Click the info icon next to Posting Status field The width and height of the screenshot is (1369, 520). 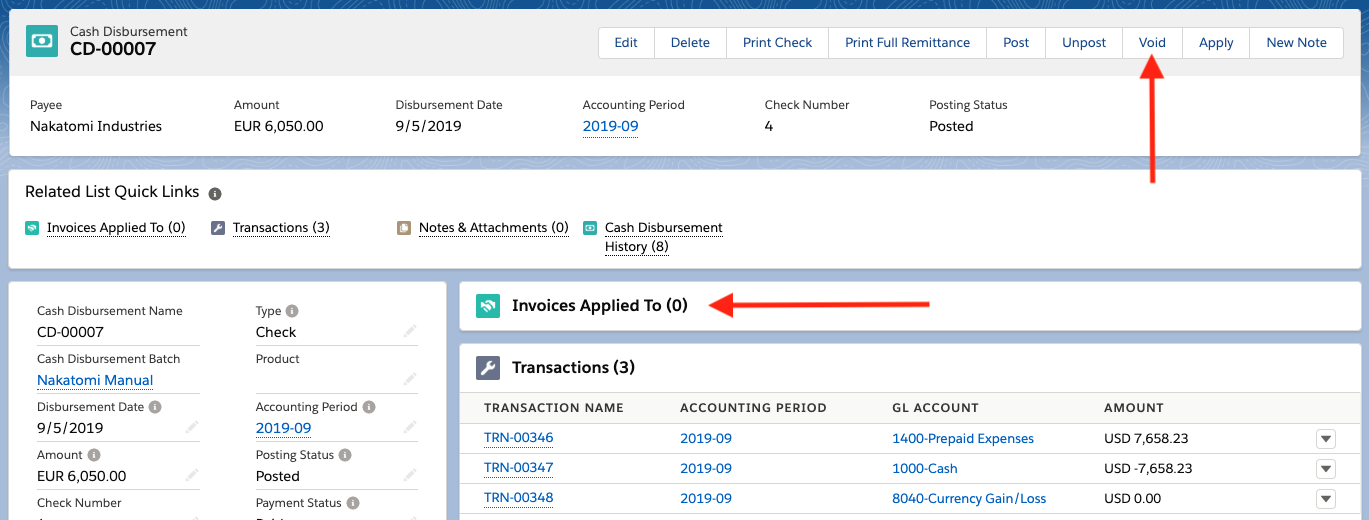pyautogui.click(x=345, y=455)
